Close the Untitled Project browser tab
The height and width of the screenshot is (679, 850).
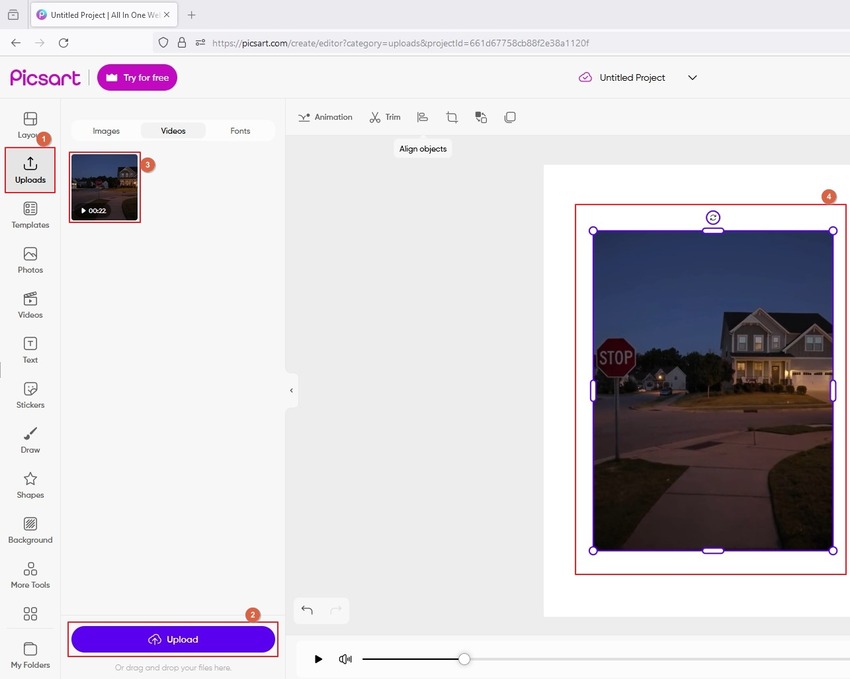pyautogui.click(x=166, y=15)
